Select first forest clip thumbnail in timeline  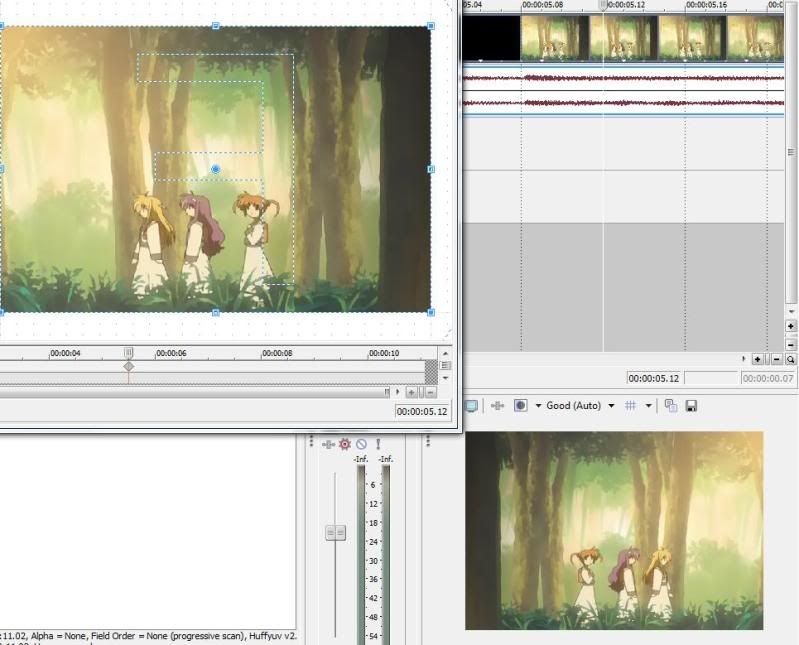pos(554,38)
